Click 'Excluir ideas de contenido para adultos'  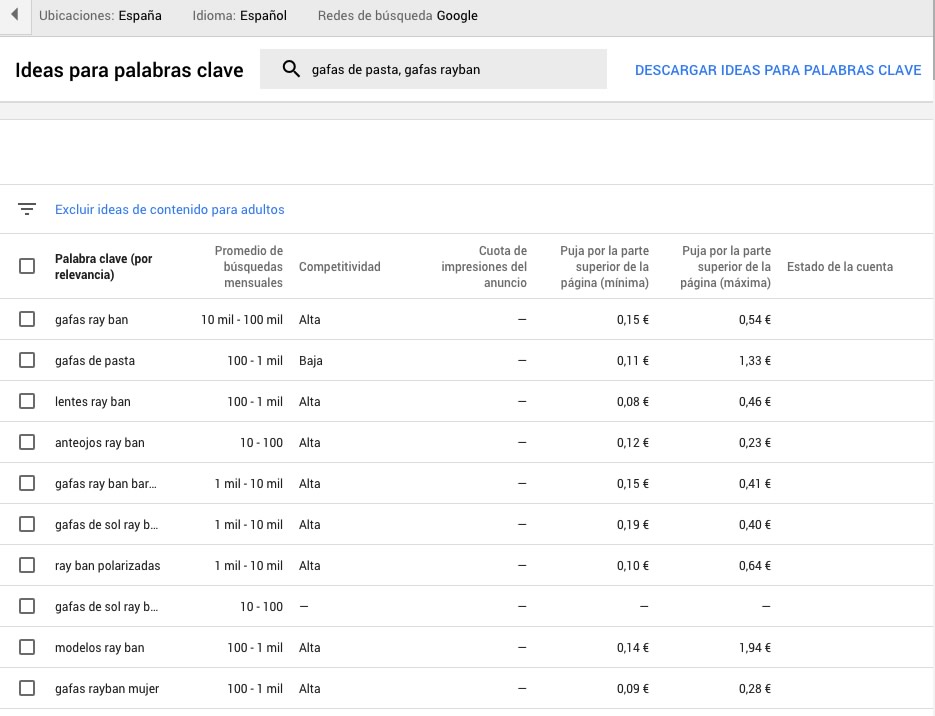169,209
